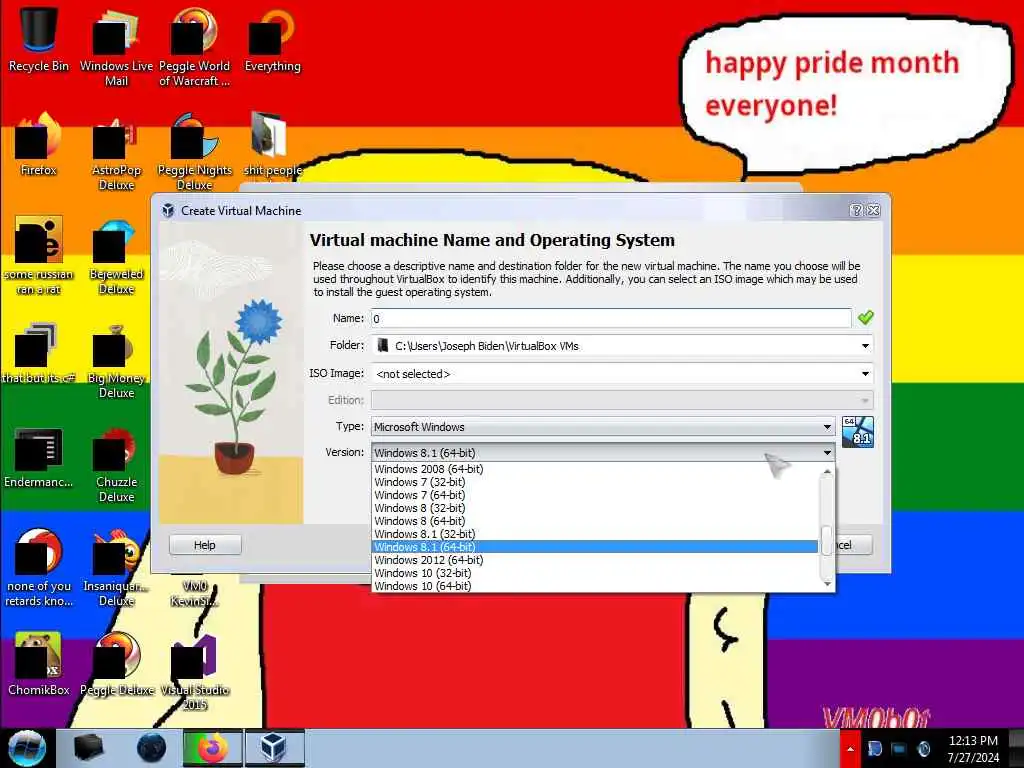Choose Windows 10 (64-bit) version
Screen dimensions: 1024x768
(x=595, y=586)
